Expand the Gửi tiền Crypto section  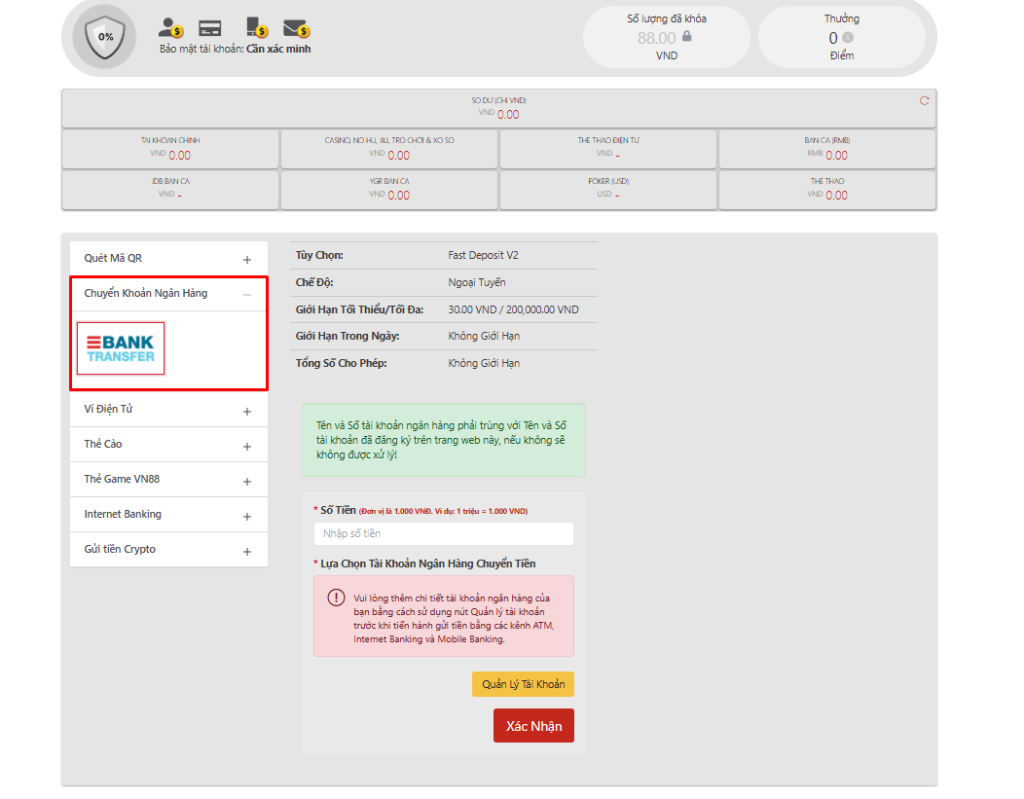[168, 550]
